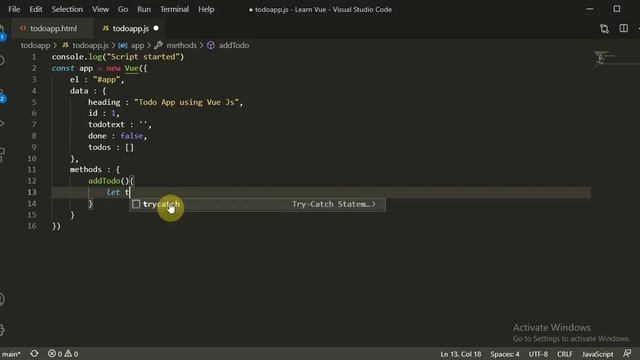Select addTodo symbol in breadcrumb
Image resolution: width=640 pixels, height=360 pixels.
233,45
